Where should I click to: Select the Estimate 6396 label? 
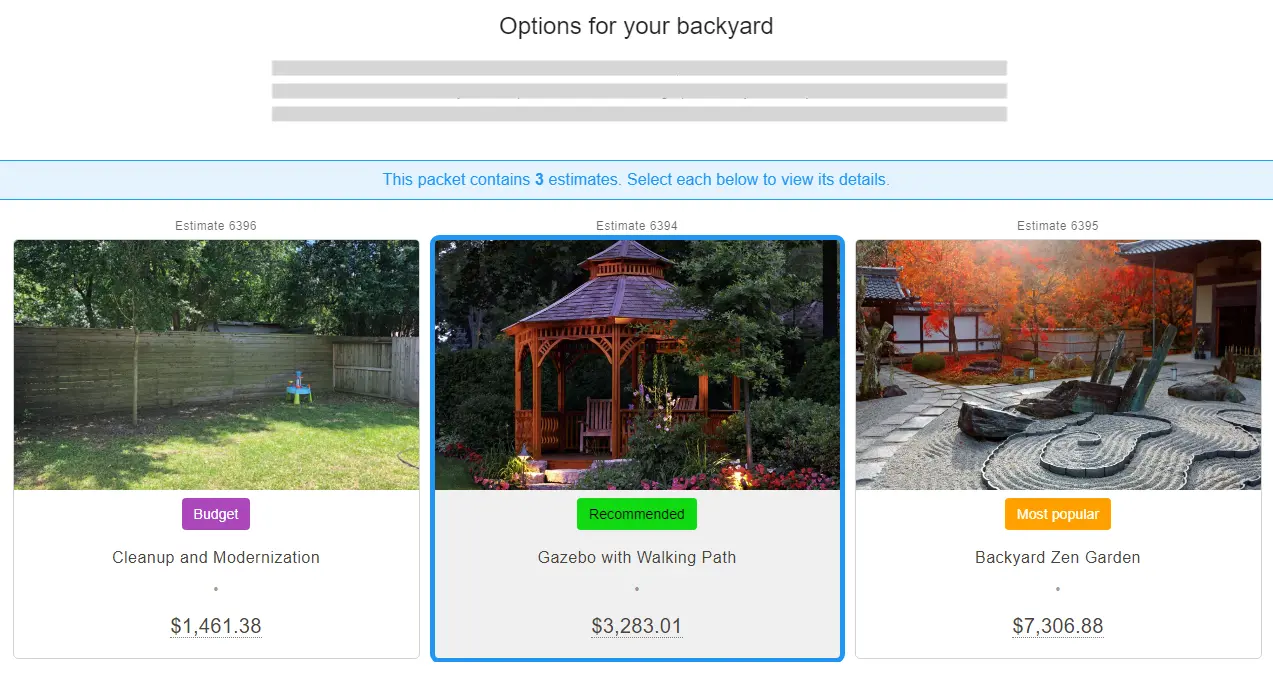tap(216, 226)
